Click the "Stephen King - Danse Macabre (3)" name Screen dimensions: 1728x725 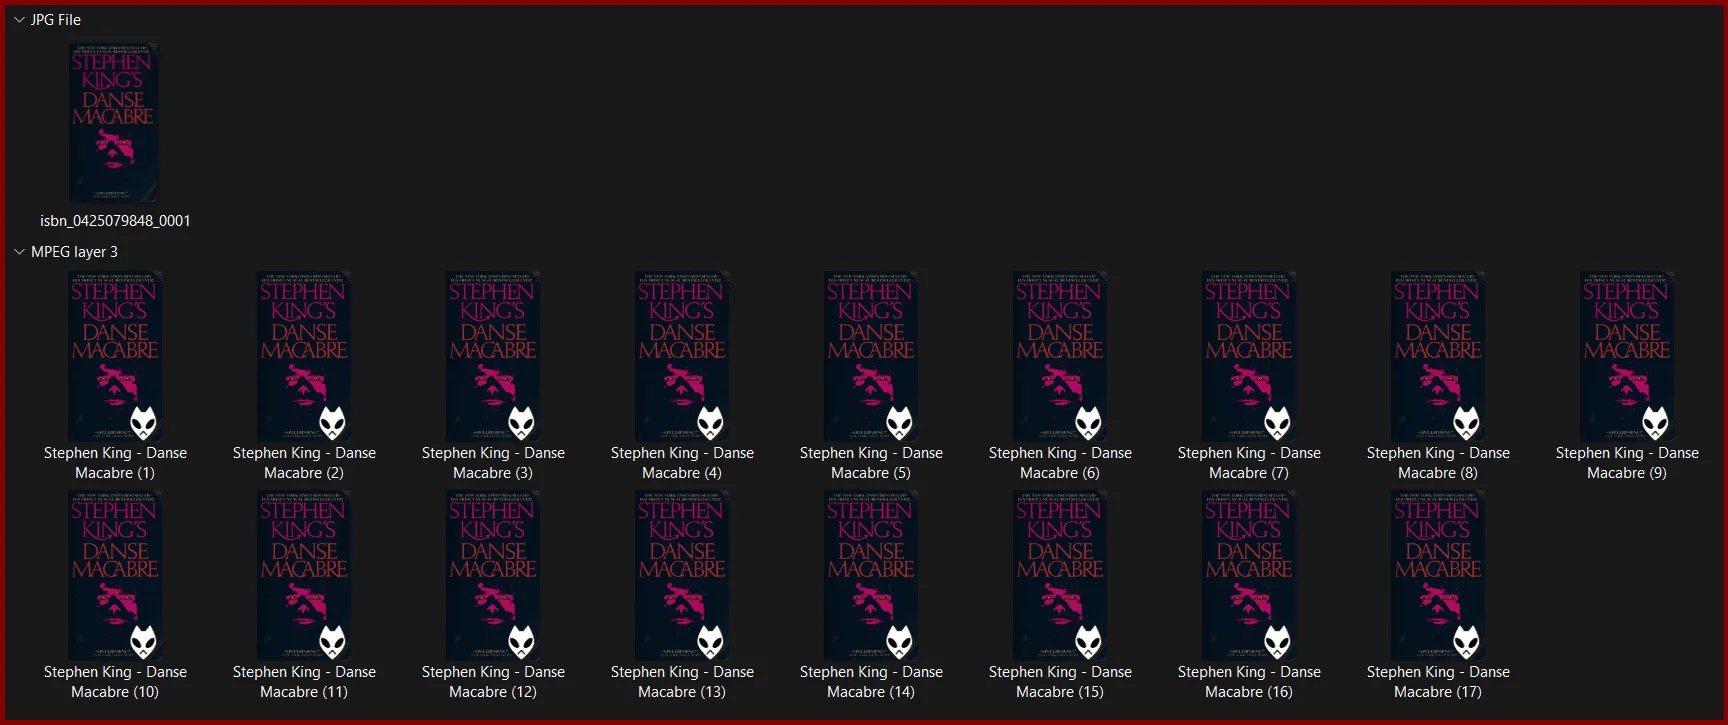(x=493, y=463)
